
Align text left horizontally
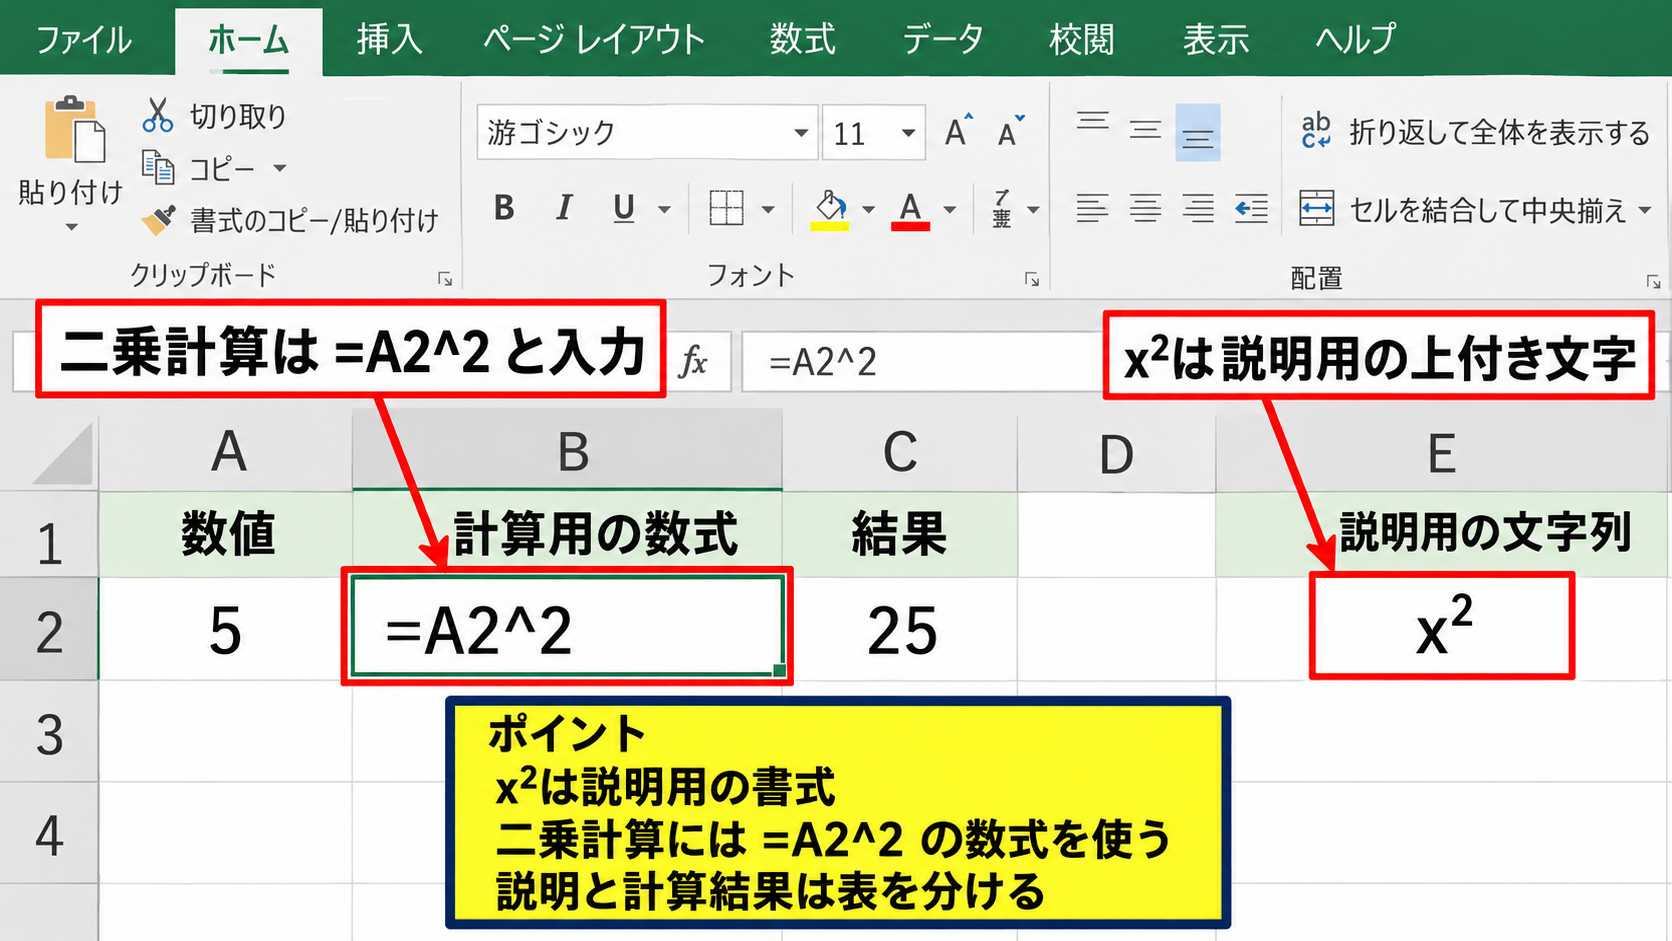(1092, 208)
